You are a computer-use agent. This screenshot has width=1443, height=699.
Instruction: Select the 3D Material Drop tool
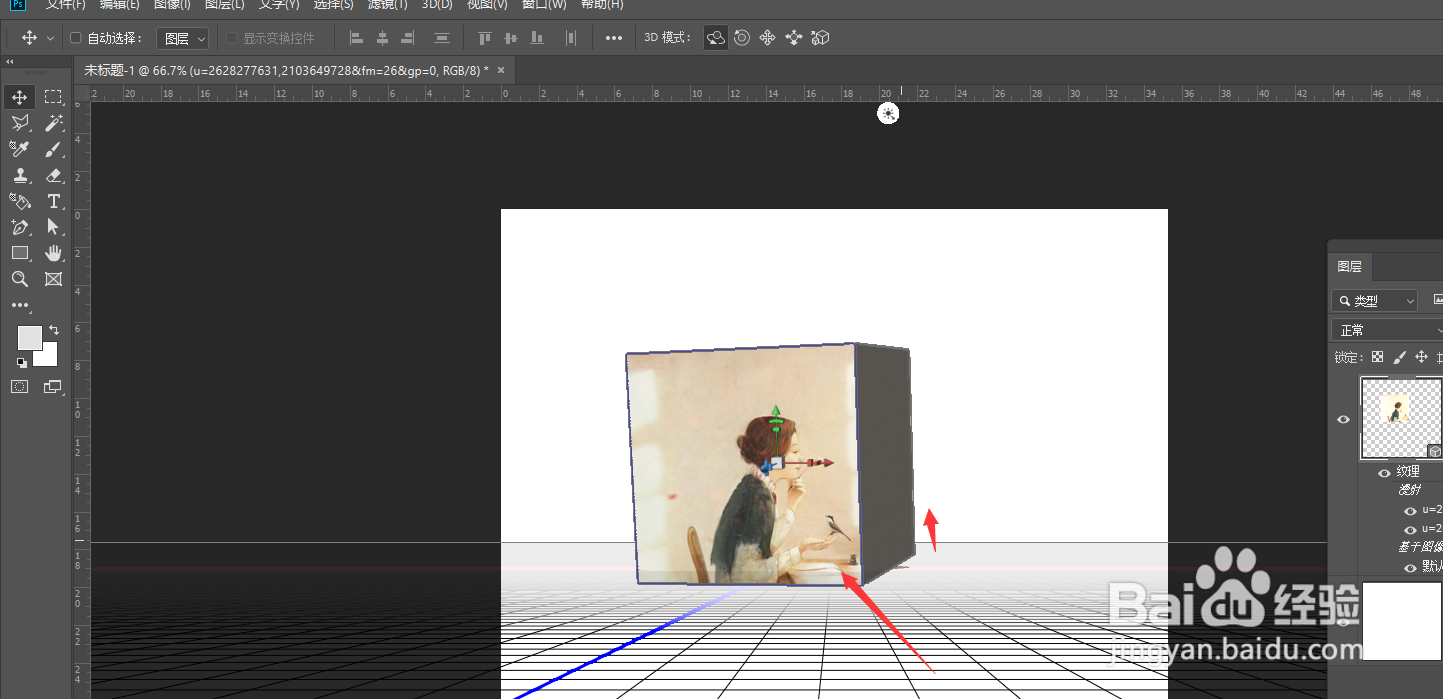click(x=20, y=201)
